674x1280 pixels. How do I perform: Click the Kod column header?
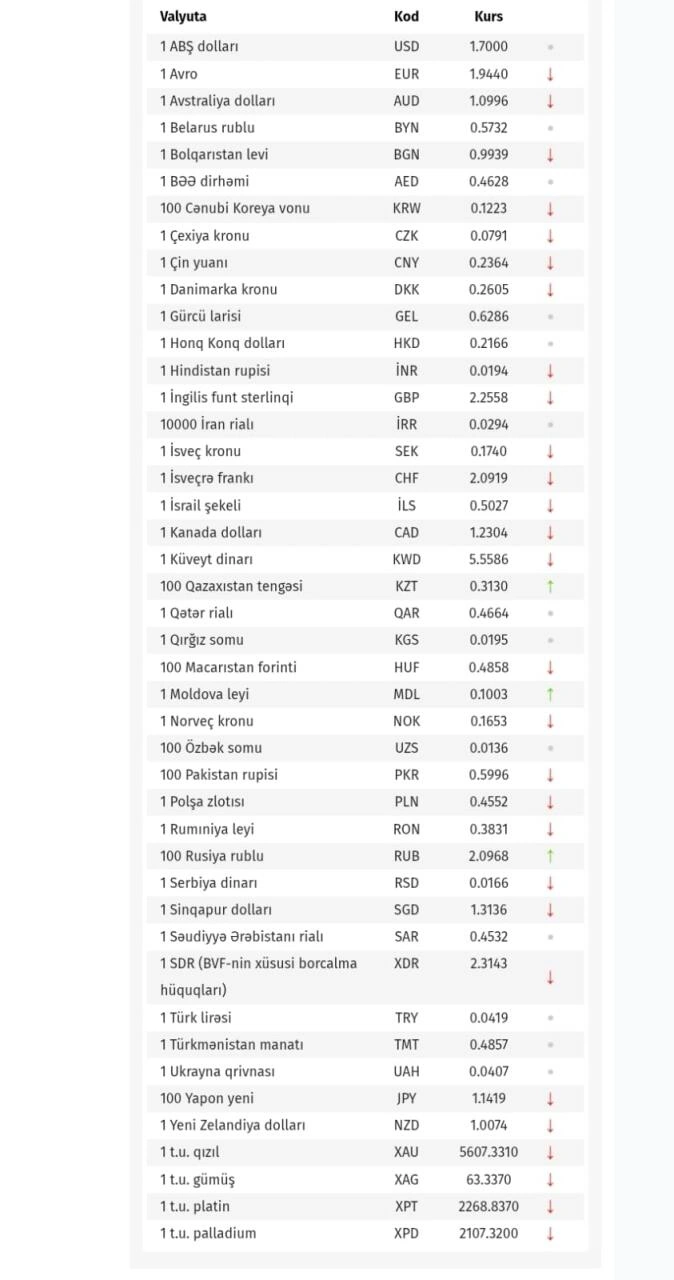[x=406, y=17]
